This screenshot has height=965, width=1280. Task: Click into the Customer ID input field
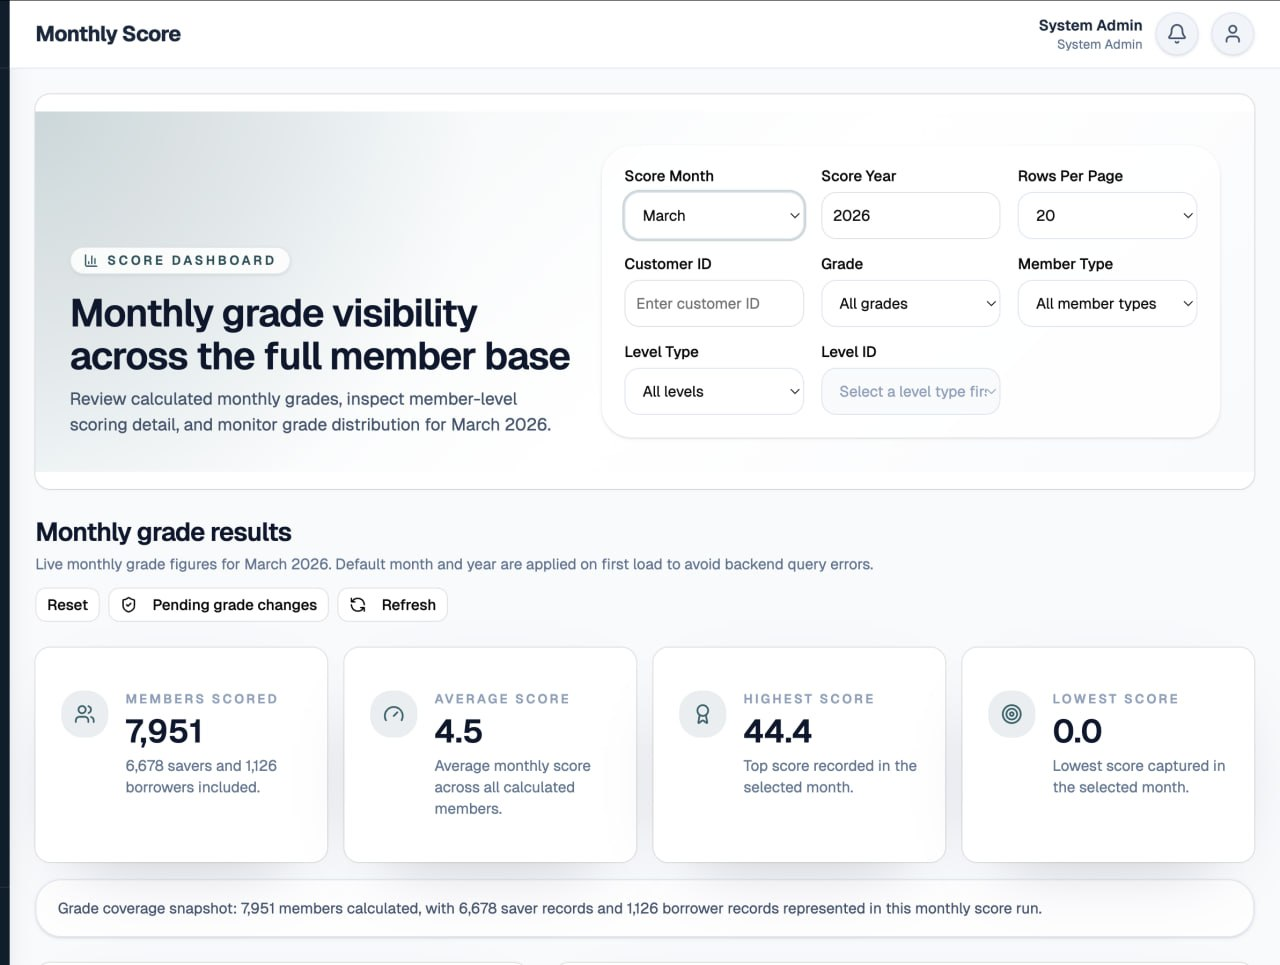tap(714, 304)
